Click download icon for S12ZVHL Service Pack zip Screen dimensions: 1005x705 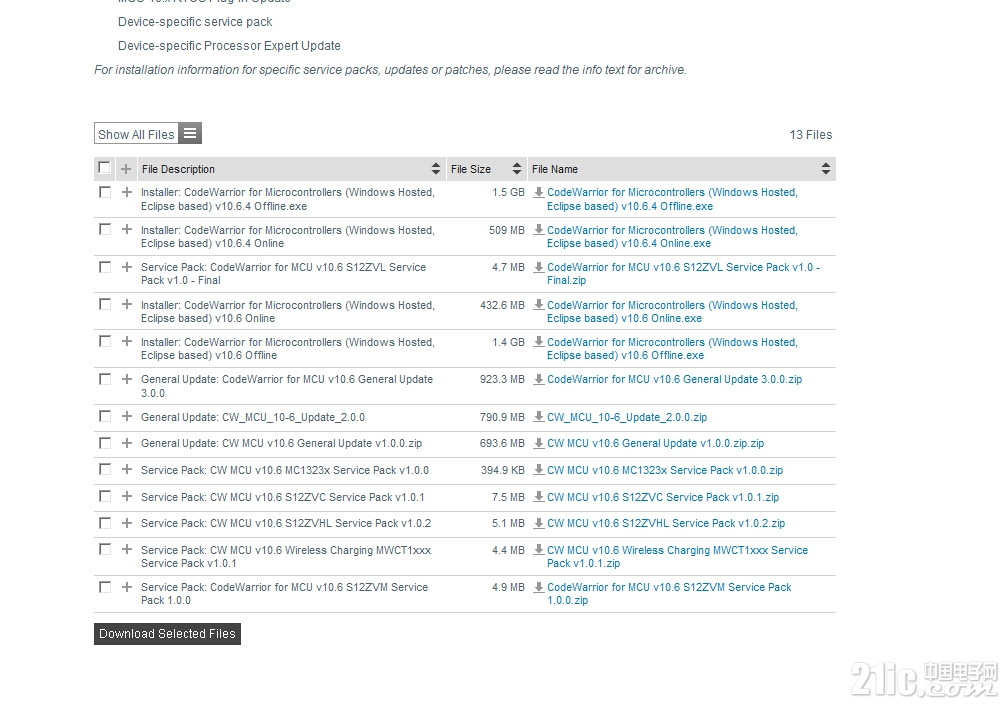click(539, 523)
